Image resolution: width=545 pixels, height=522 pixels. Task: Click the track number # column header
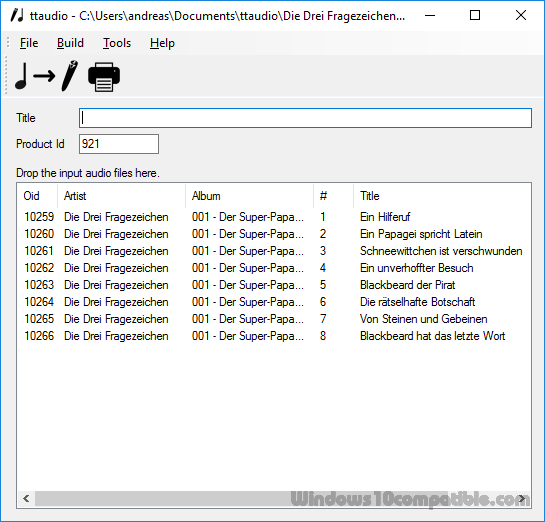click(x=333, y=196)
